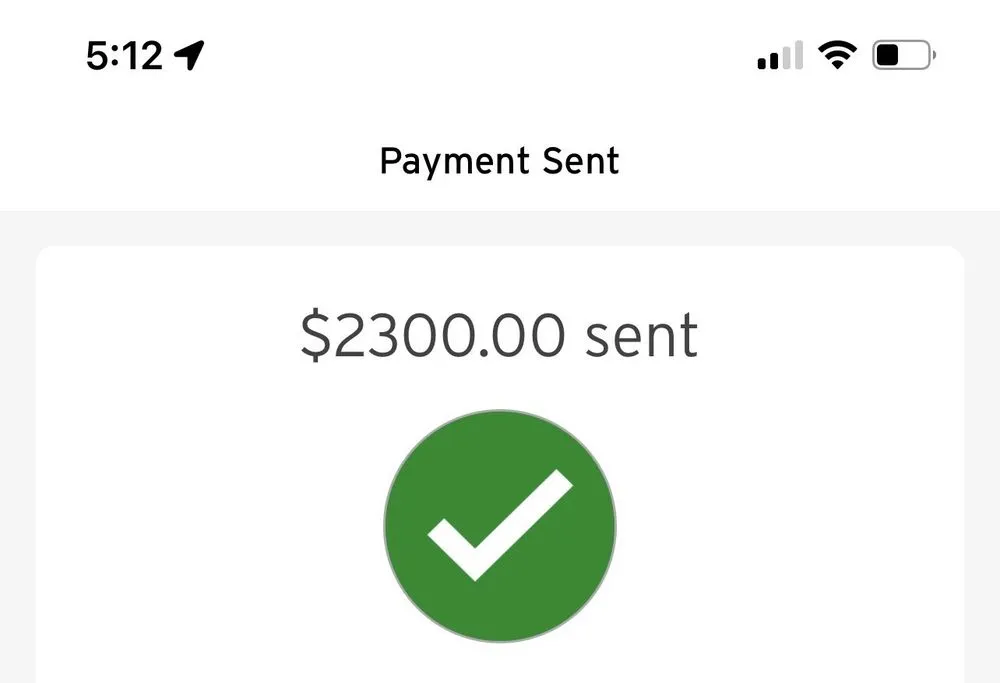This screenshot has width=1000, height=683.
Task: Click the $2300.00 dollar amount
Action: (432, 337)
